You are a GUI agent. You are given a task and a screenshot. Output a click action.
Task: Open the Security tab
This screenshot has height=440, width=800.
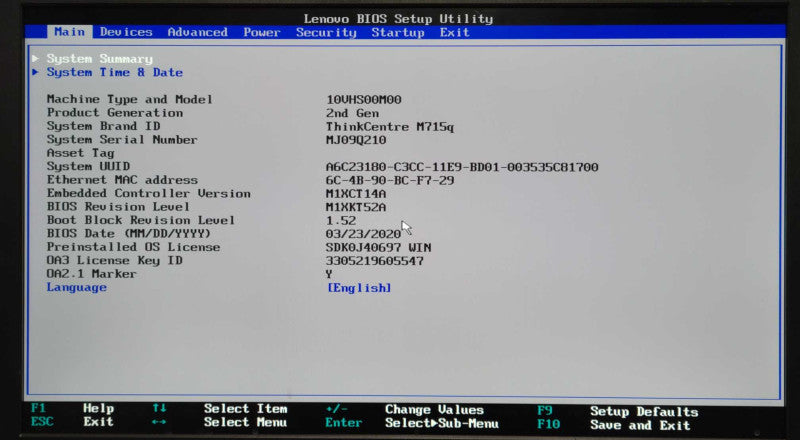point(326,33)
